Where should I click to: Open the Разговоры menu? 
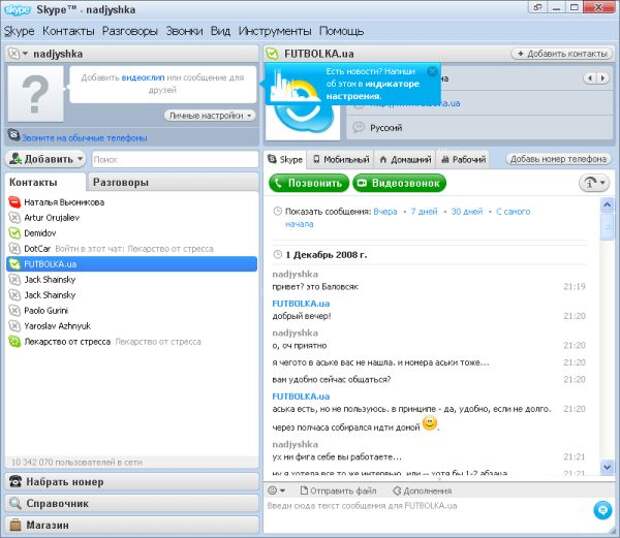(130, 31)
